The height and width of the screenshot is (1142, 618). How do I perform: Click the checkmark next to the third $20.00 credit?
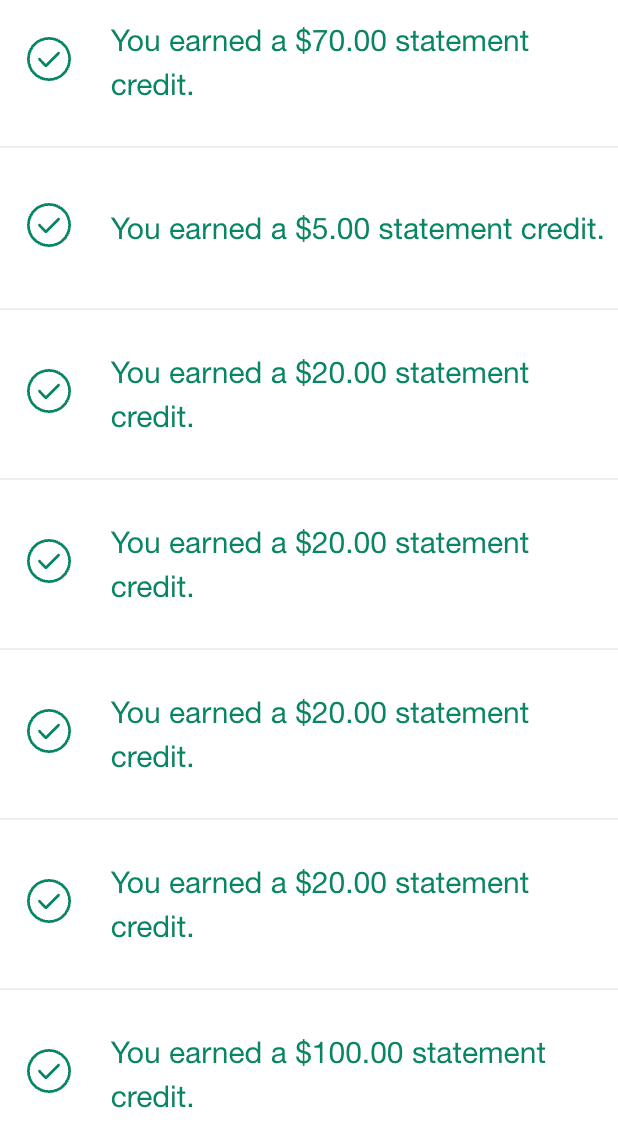click(x=48, y=731)
